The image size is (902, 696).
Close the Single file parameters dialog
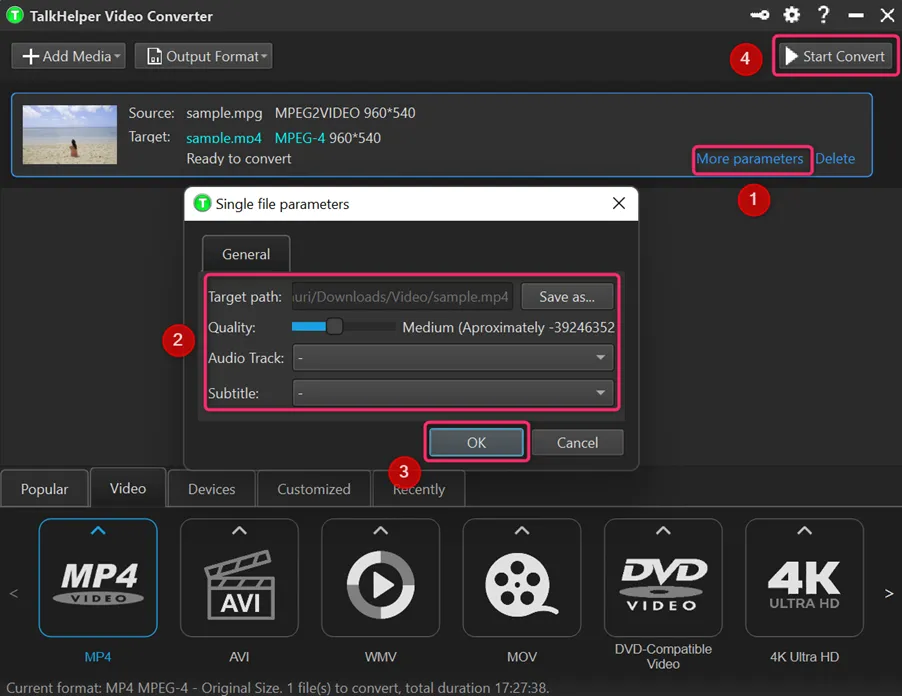click(619, 203)
